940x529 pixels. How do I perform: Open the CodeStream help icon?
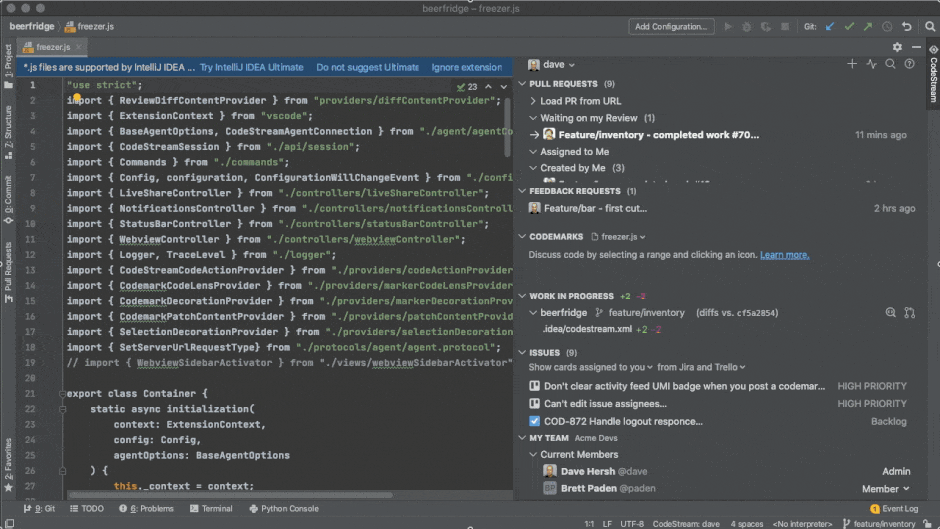click(909, 64)
